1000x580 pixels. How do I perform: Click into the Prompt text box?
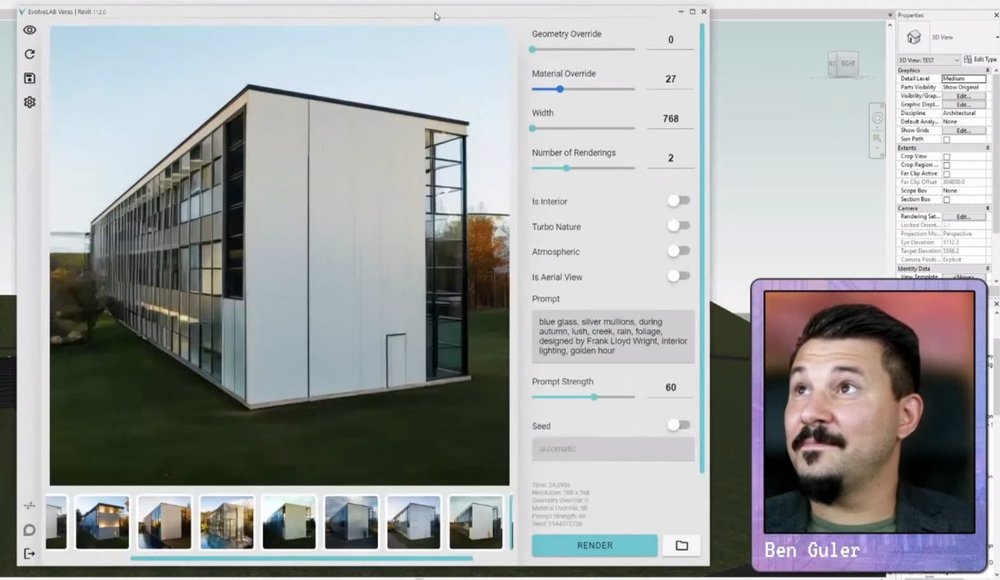click(x=613, y=336)
